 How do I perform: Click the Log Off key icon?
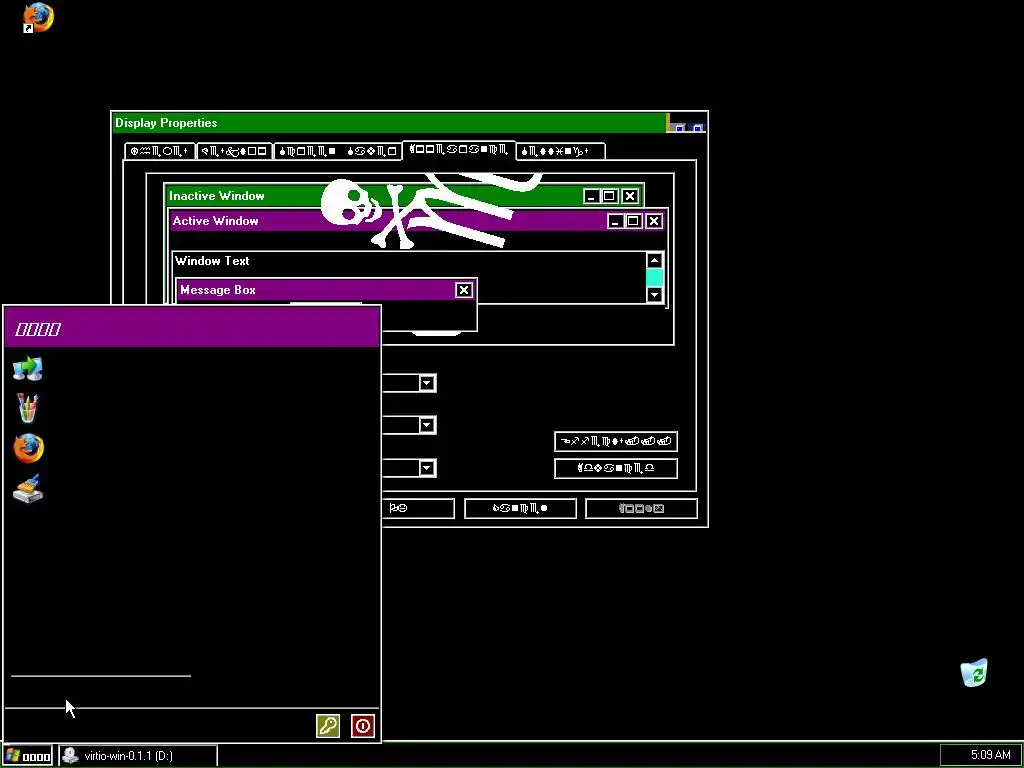(328, 726)
